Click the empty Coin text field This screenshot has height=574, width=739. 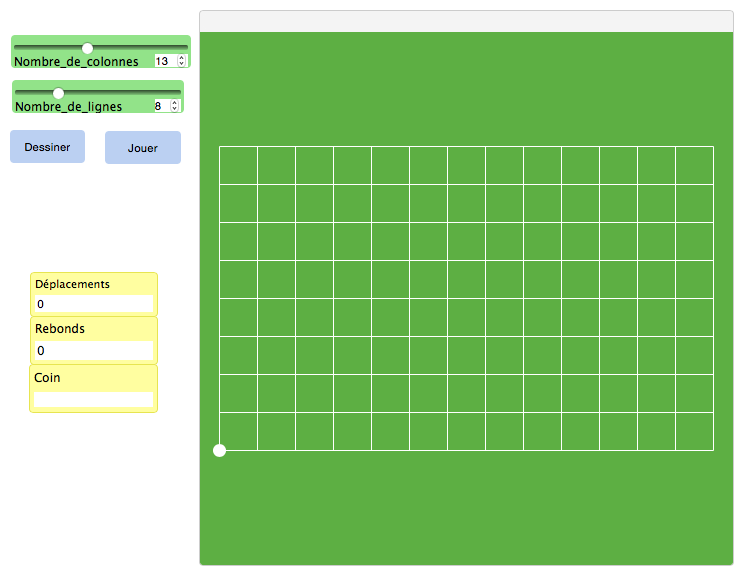93,399
